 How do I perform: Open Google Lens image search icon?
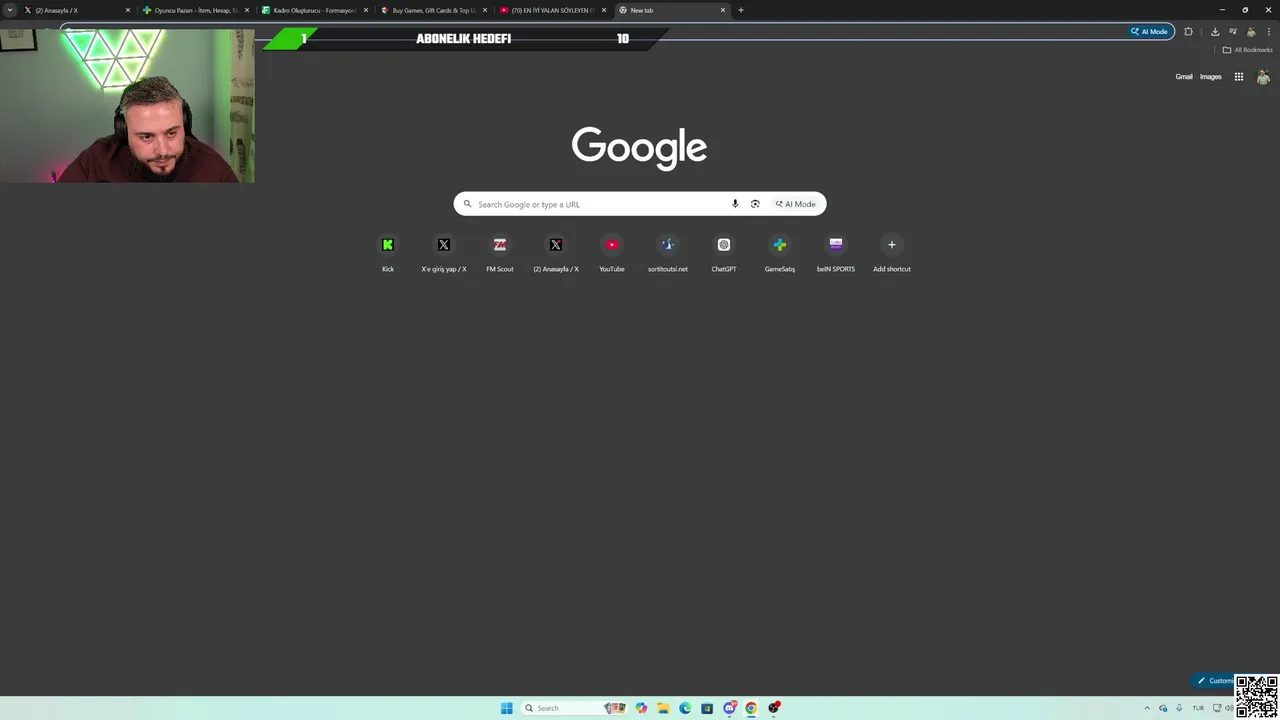click(755, 204)
